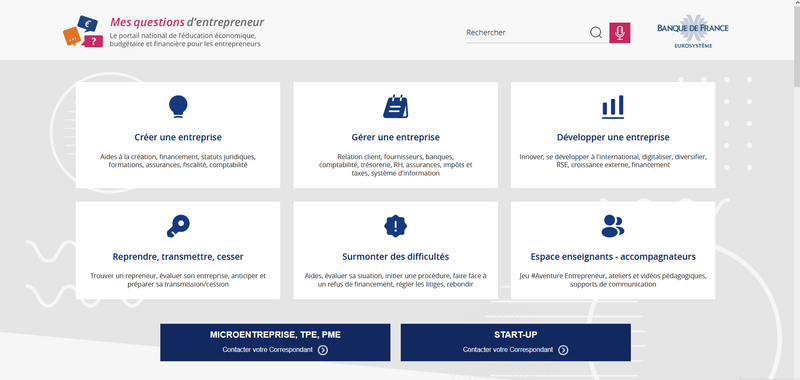
Task: Activate the pink microphone voice search button
Action: [619, 33]
